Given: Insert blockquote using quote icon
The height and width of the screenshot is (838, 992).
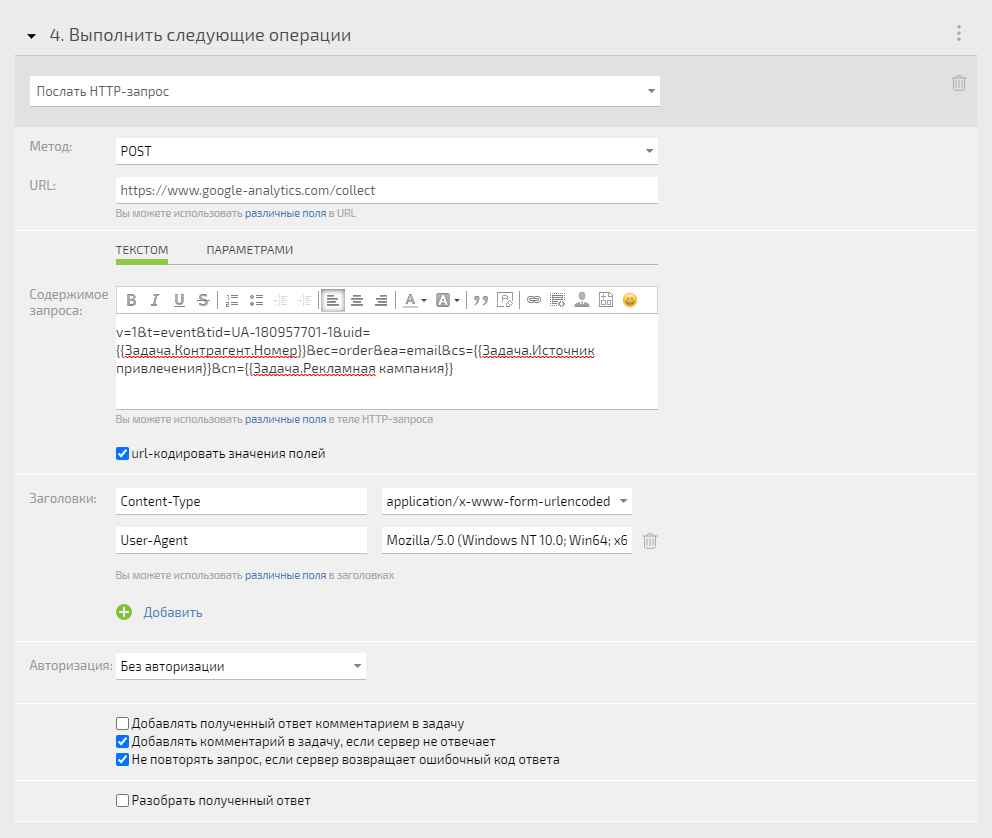Looking at the screenshot, I should (x=481, y=300).
